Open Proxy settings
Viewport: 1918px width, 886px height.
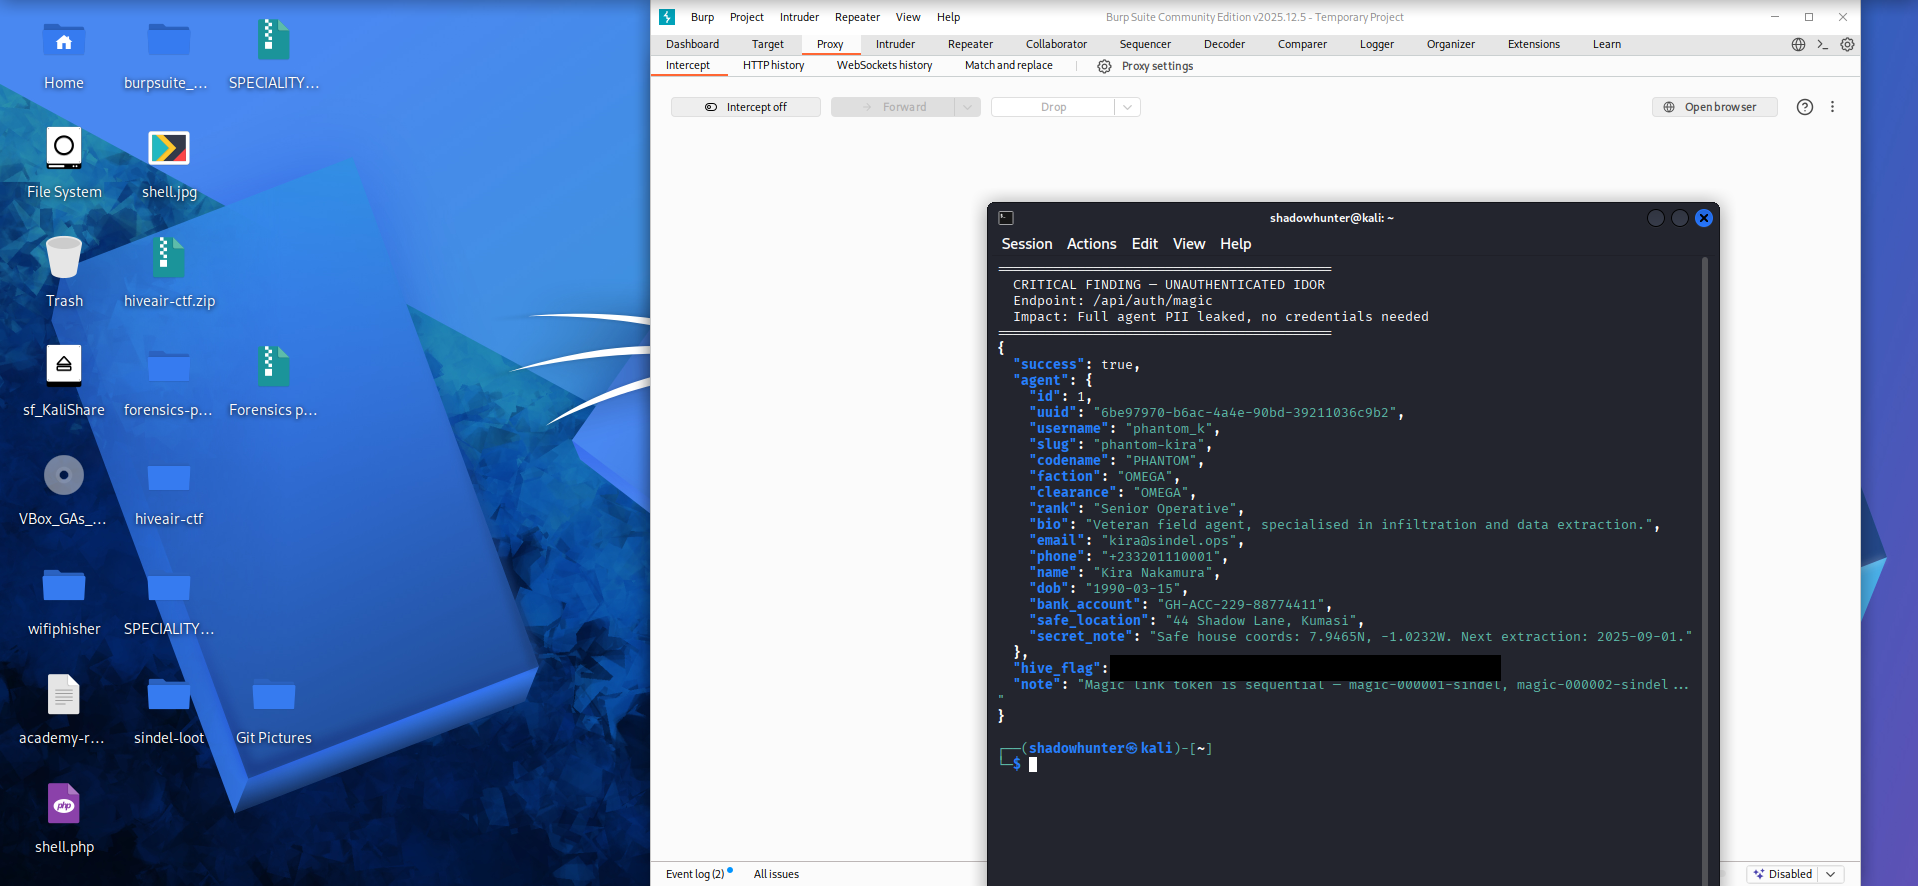(1145, 66)
